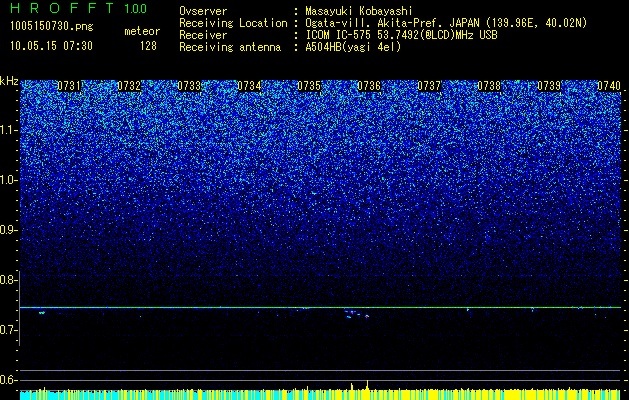Click the Receiver label
This screenshot has height=400, width=629.
[203, 35]
